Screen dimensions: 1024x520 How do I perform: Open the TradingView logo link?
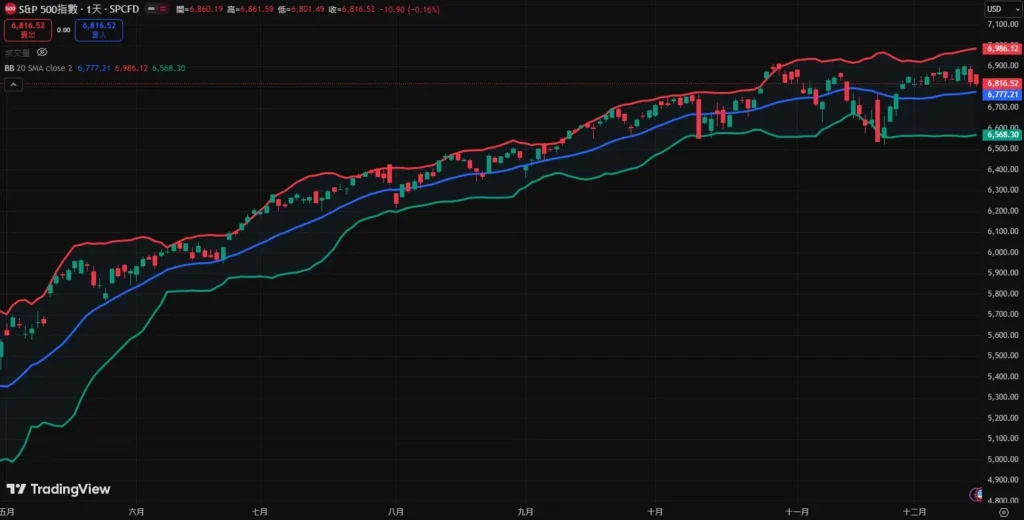pos(58,489)
